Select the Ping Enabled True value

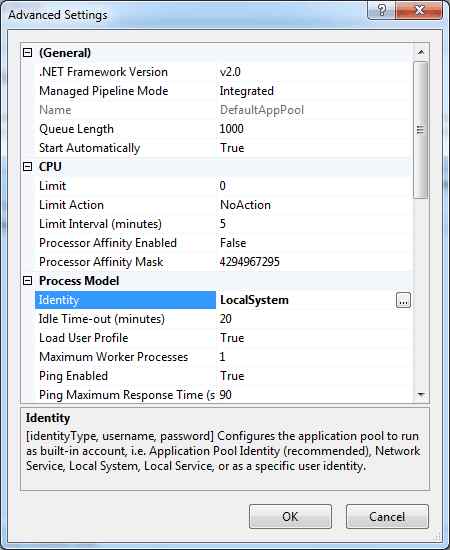coord(232,376)
